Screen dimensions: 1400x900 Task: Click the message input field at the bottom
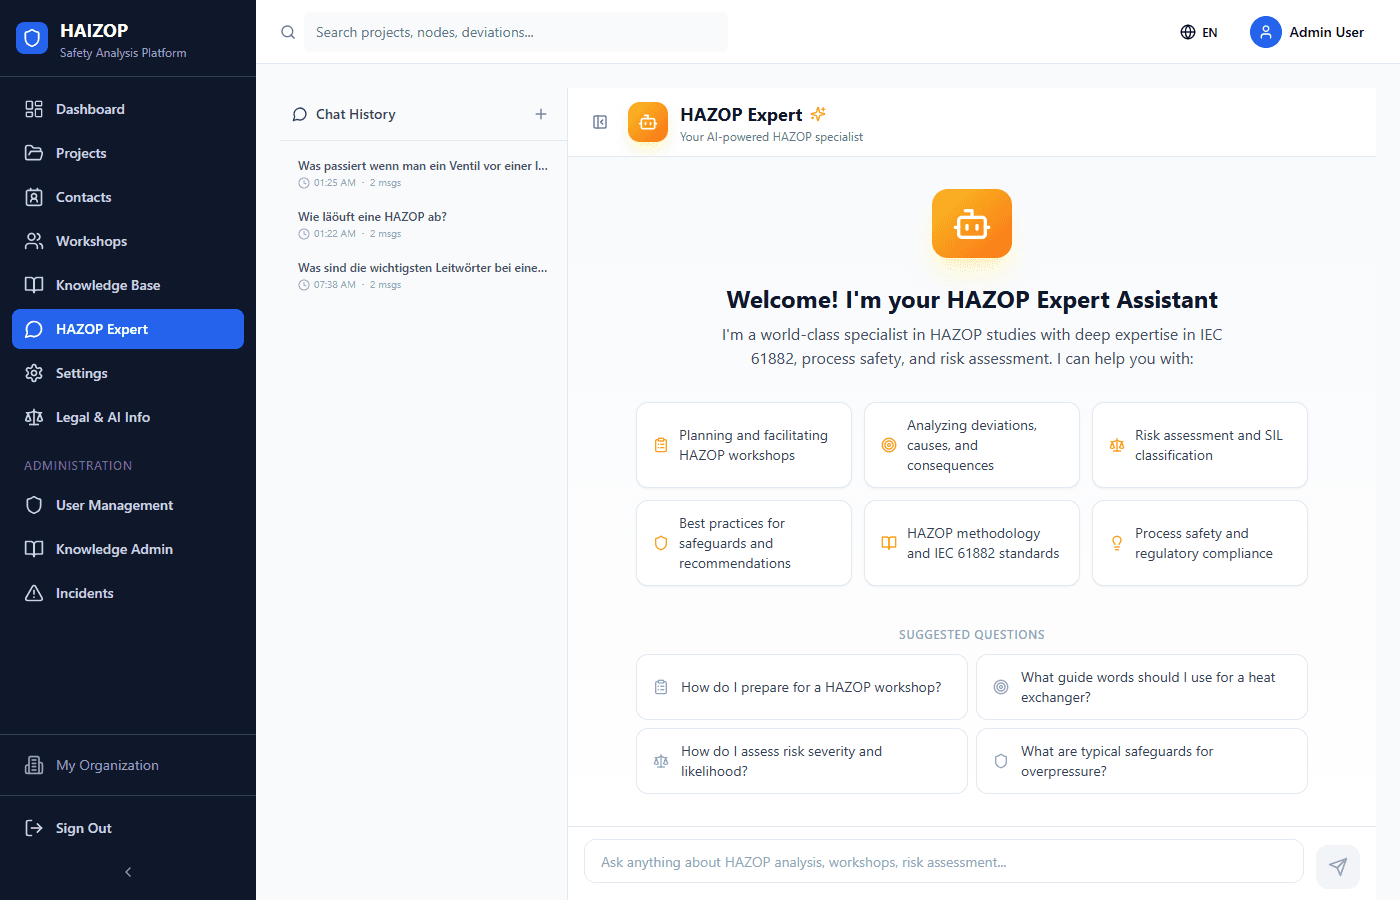click(943, 861)
